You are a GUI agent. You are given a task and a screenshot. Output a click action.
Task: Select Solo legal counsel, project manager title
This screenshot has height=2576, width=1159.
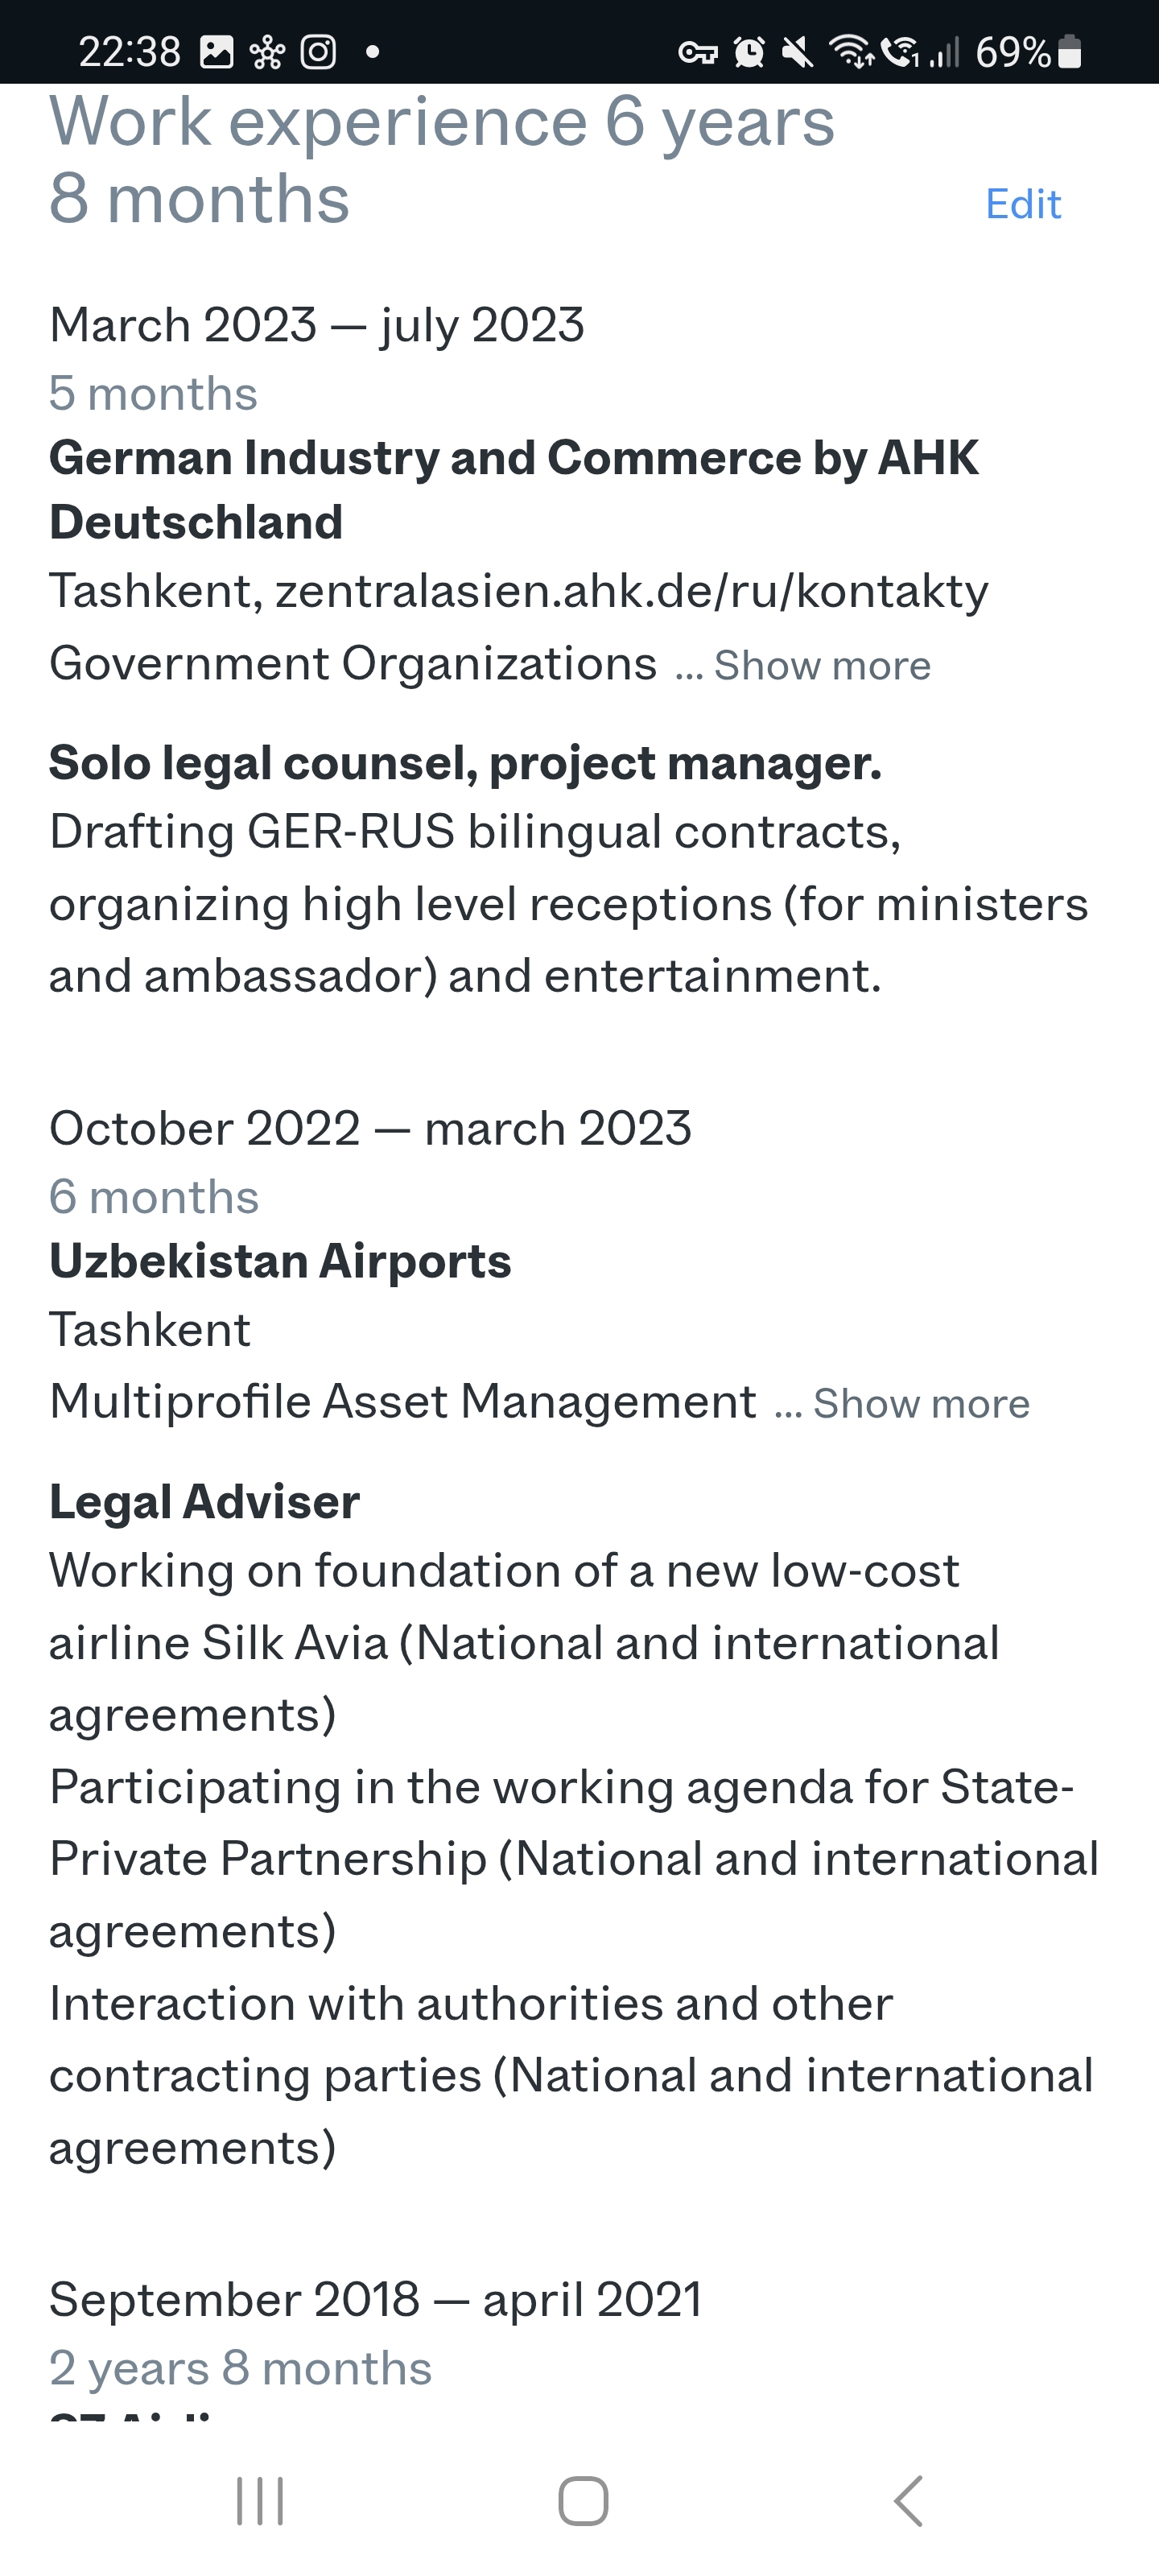point(465,762)
